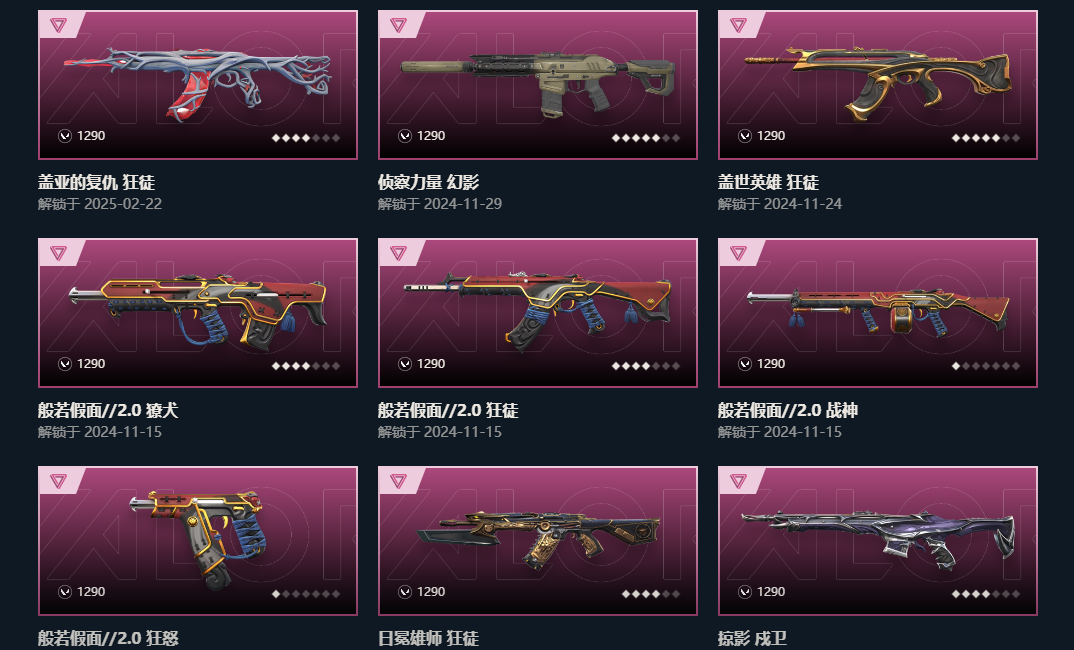Click the tier badge on 盖亚的复仇 狂徒 card

tap(59, 25)
